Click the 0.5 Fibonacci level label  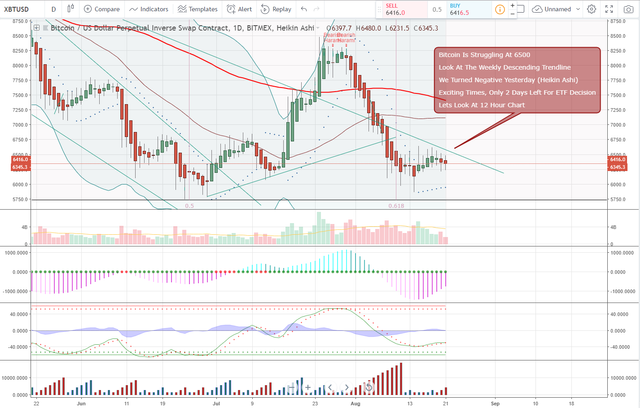click(189, 206)
